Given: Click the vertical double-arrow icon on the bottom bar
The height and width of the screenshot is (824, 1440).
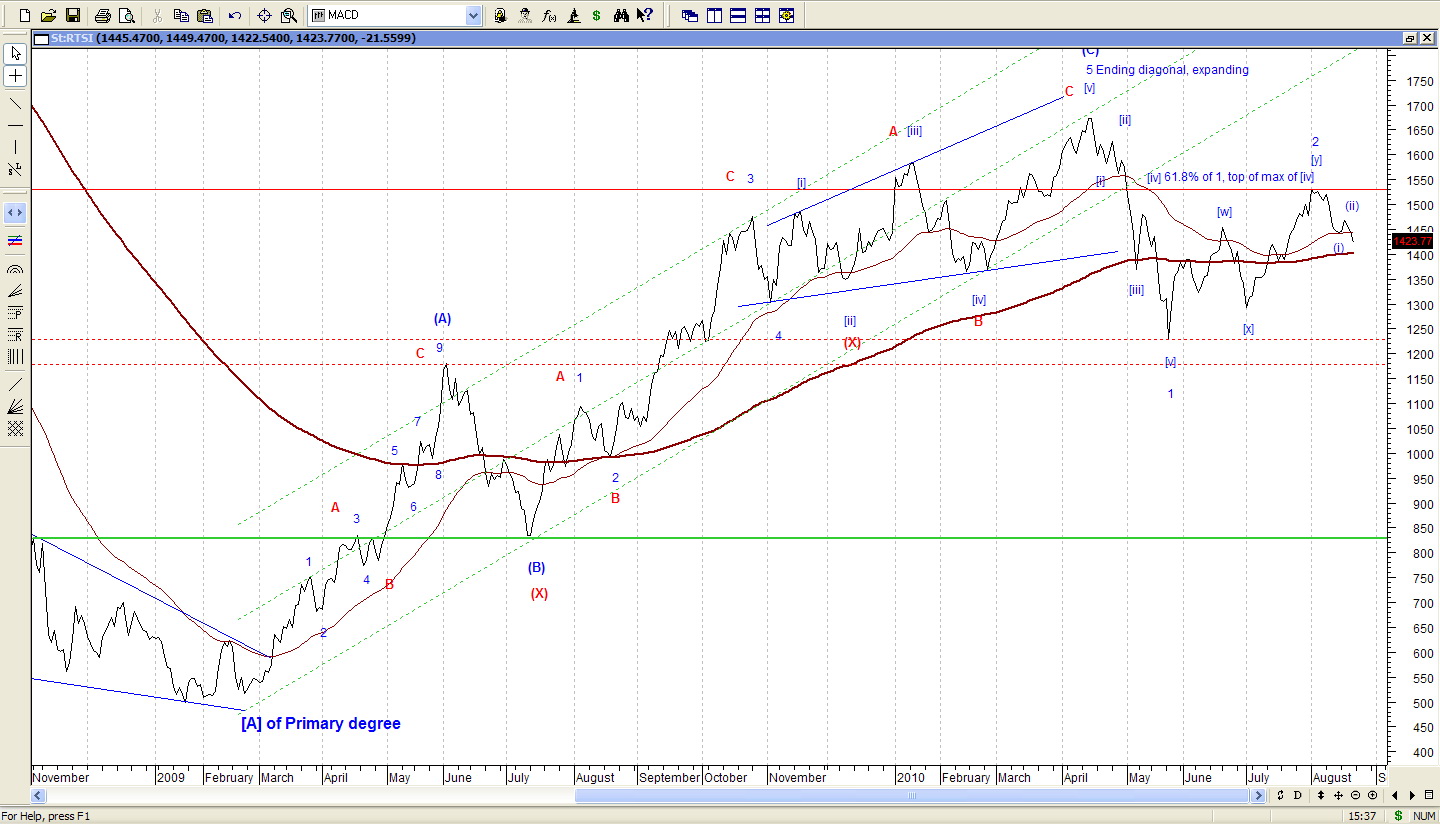Looking at the screenshot, I should (1322, 795).
